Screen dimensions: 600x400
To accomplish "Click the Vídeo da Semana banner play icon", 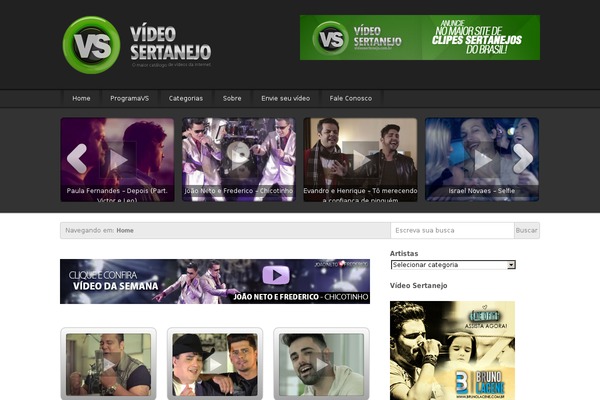I will coord(276,274).
